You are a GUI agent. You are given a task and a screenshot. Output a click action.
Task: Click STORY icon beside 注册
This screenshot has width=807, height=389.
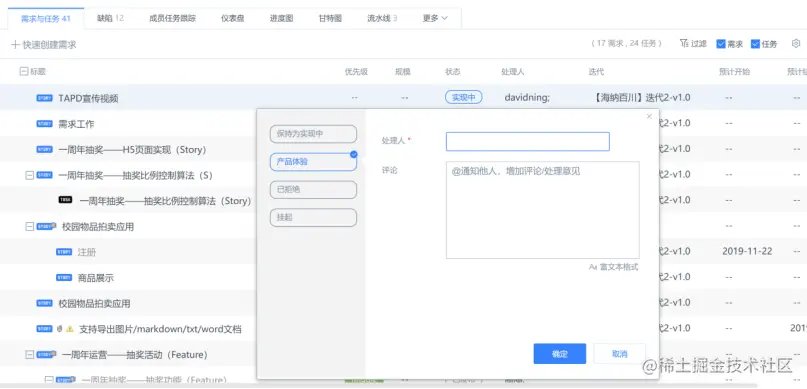click(64, 252)
